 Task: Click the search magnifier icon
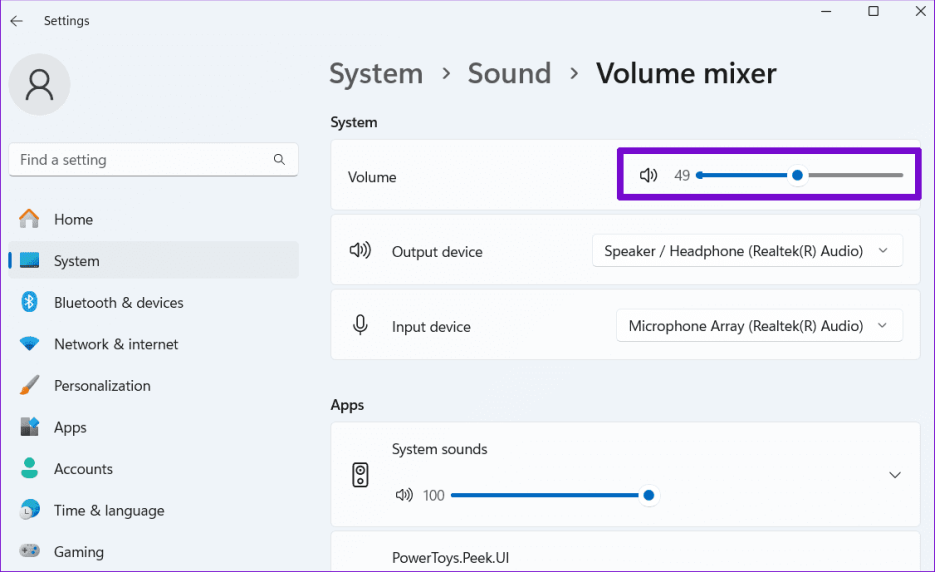[279, 160]
